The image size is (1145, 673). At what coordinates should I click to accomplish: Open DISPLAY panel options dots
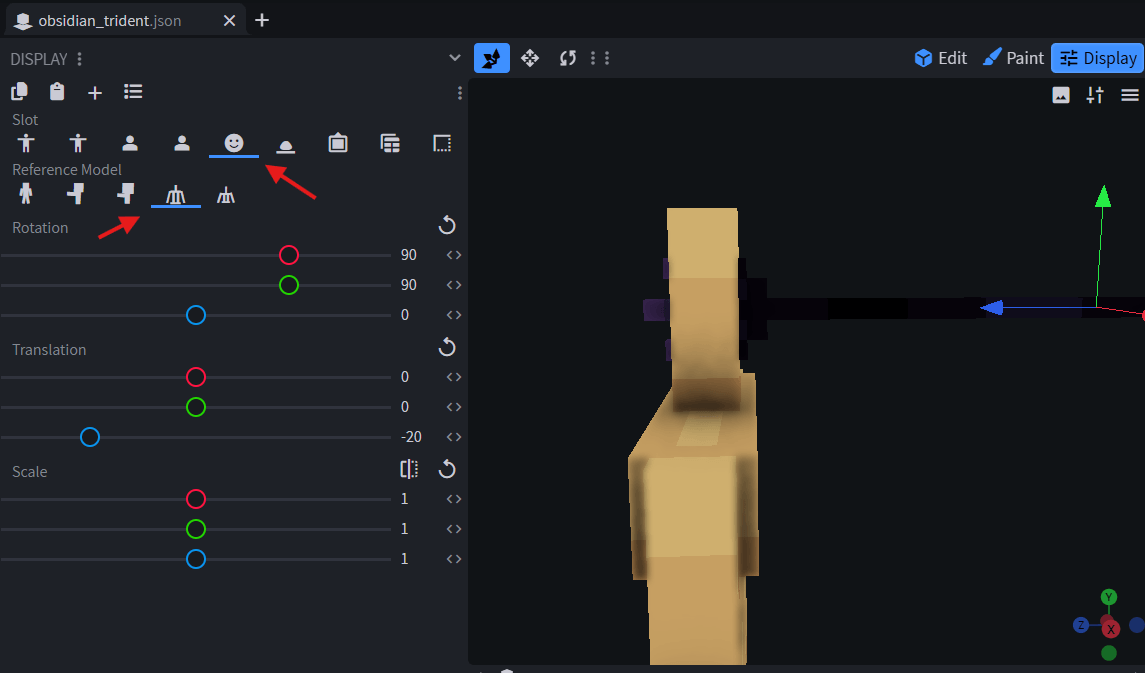(80, 59)
